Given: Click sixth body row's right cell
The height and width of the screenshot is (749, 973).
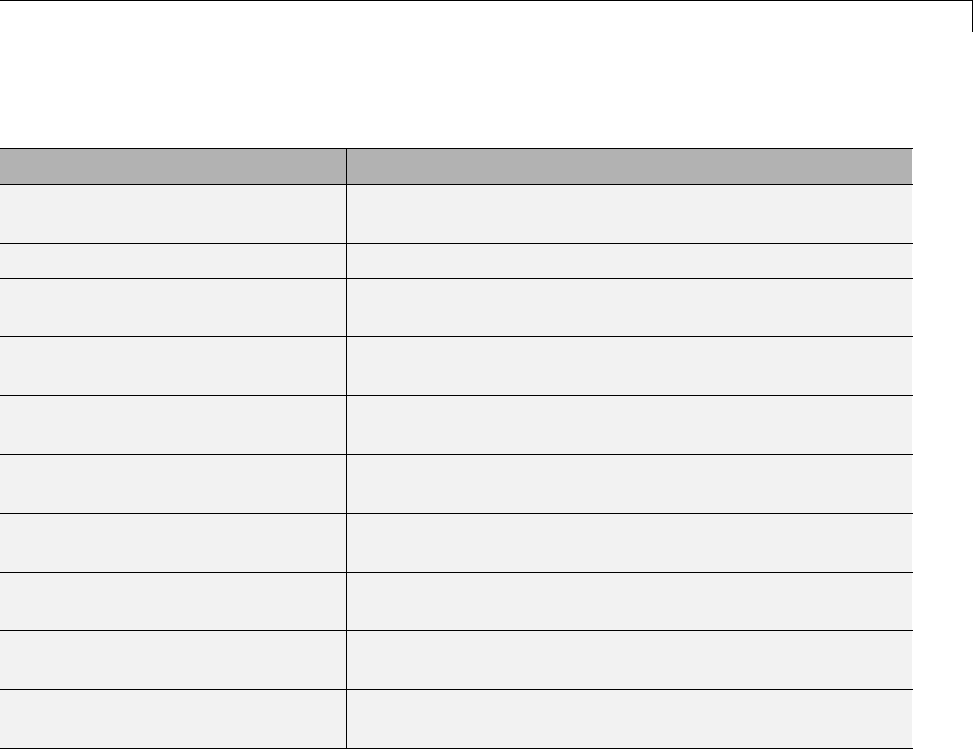Looking at the screenshot, I should coord(629,483).
